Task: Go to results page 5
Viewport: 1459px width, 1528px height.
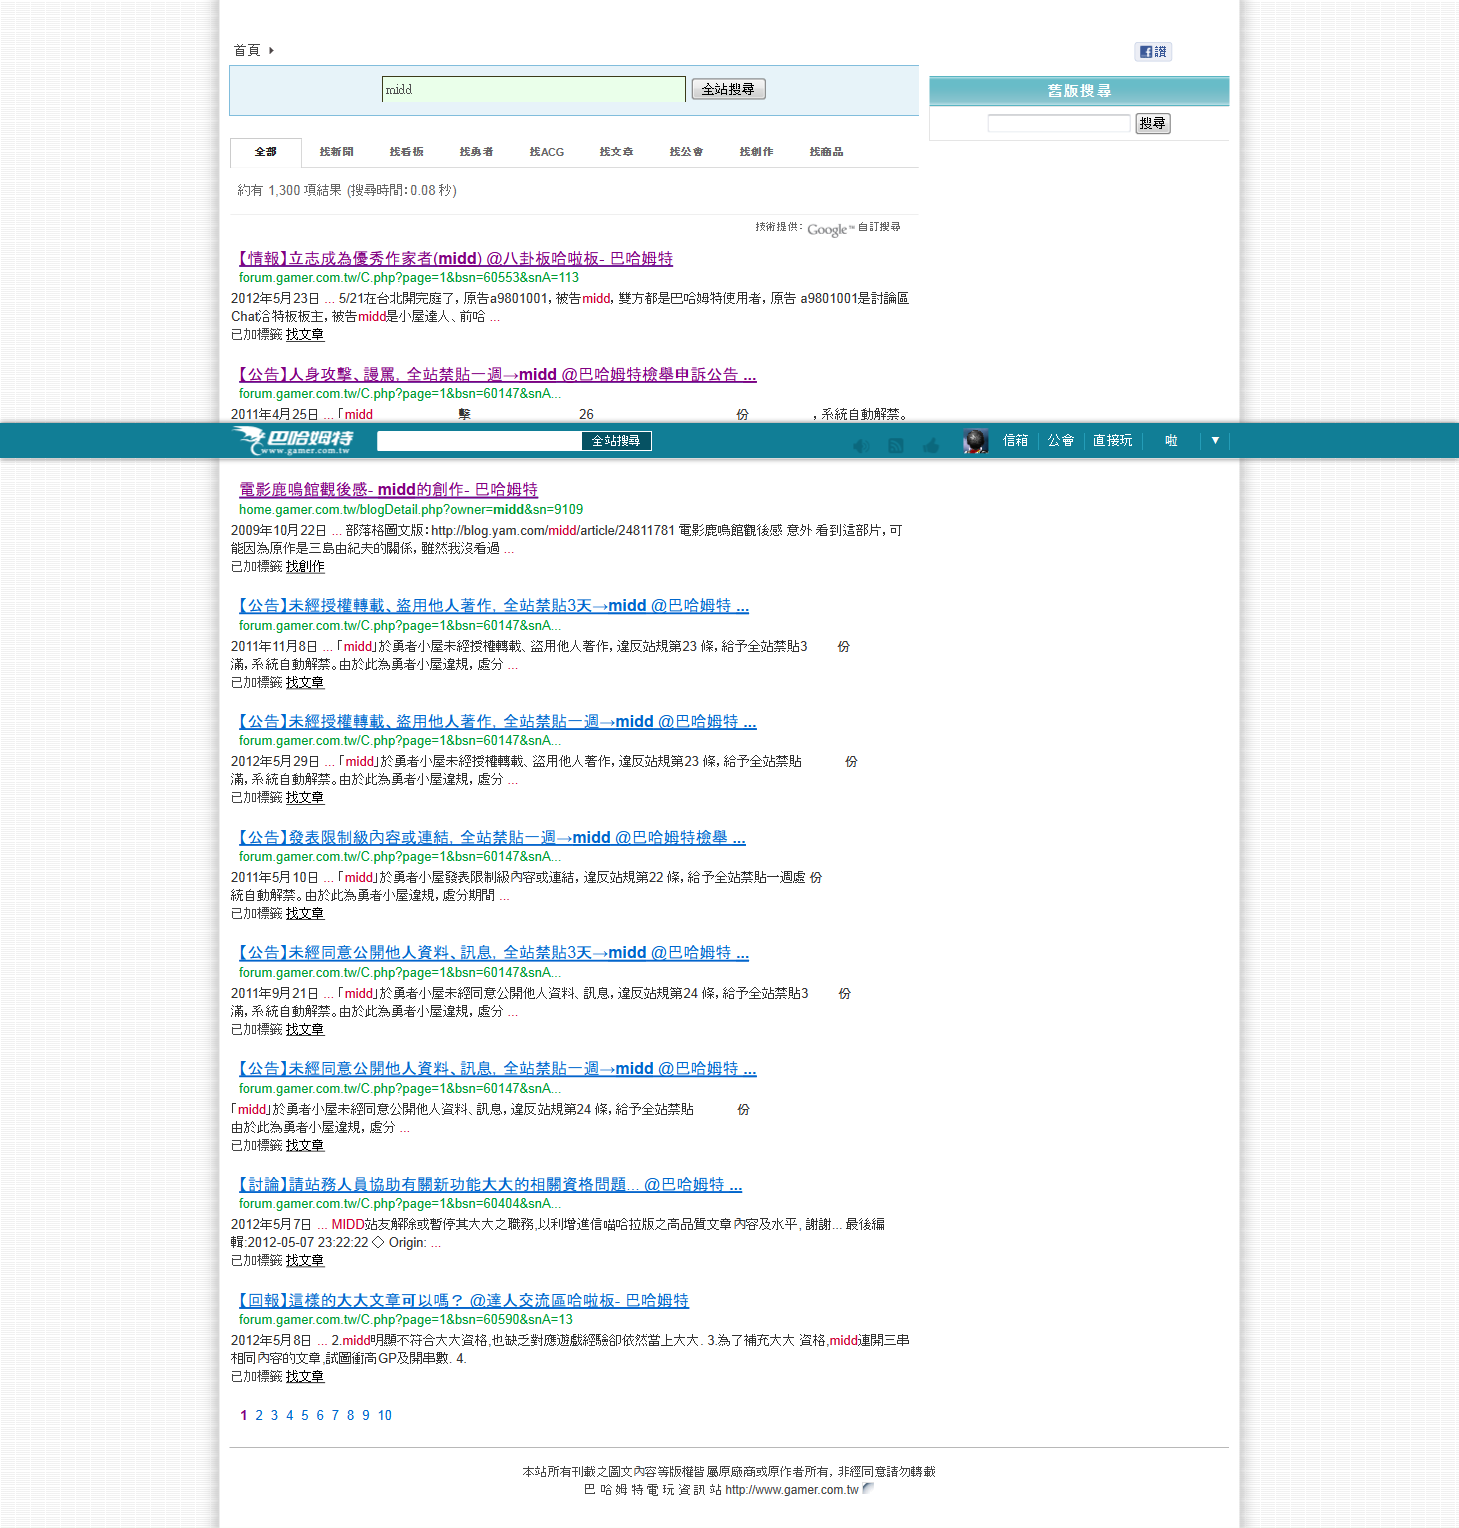Action: tap(305, 1415)
